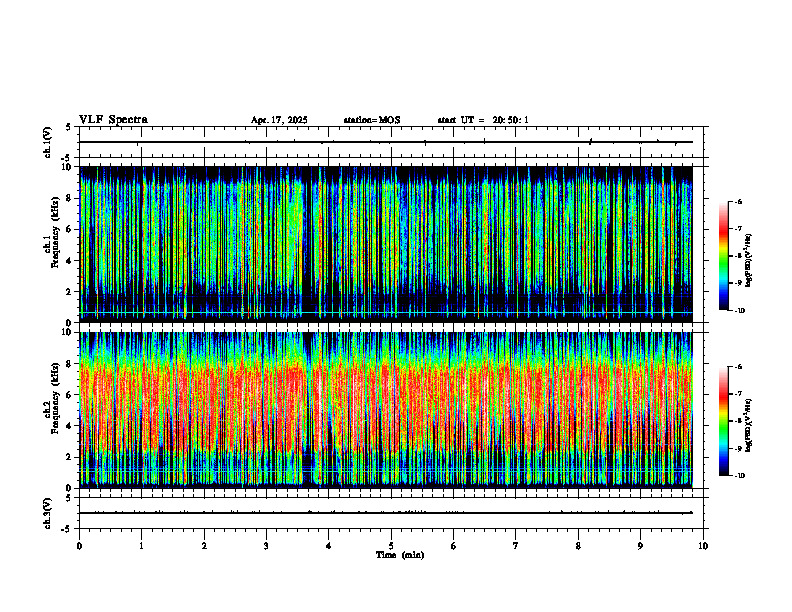Screen dimensions: 792x612
Task: Click the "9" tick on Time axis
Action: click(640, 546)
